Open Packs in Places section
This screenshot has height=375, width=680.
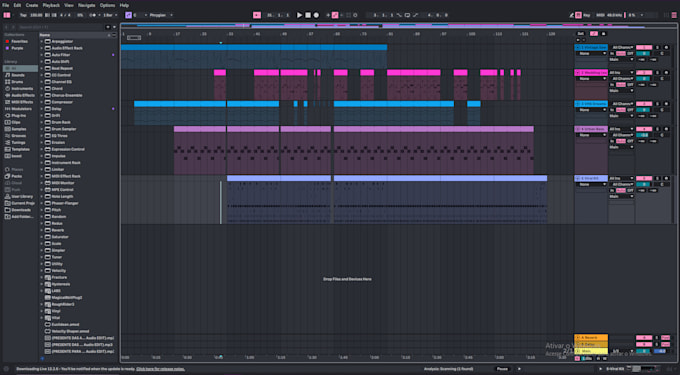pyautogui.click(x=17, y=176)
